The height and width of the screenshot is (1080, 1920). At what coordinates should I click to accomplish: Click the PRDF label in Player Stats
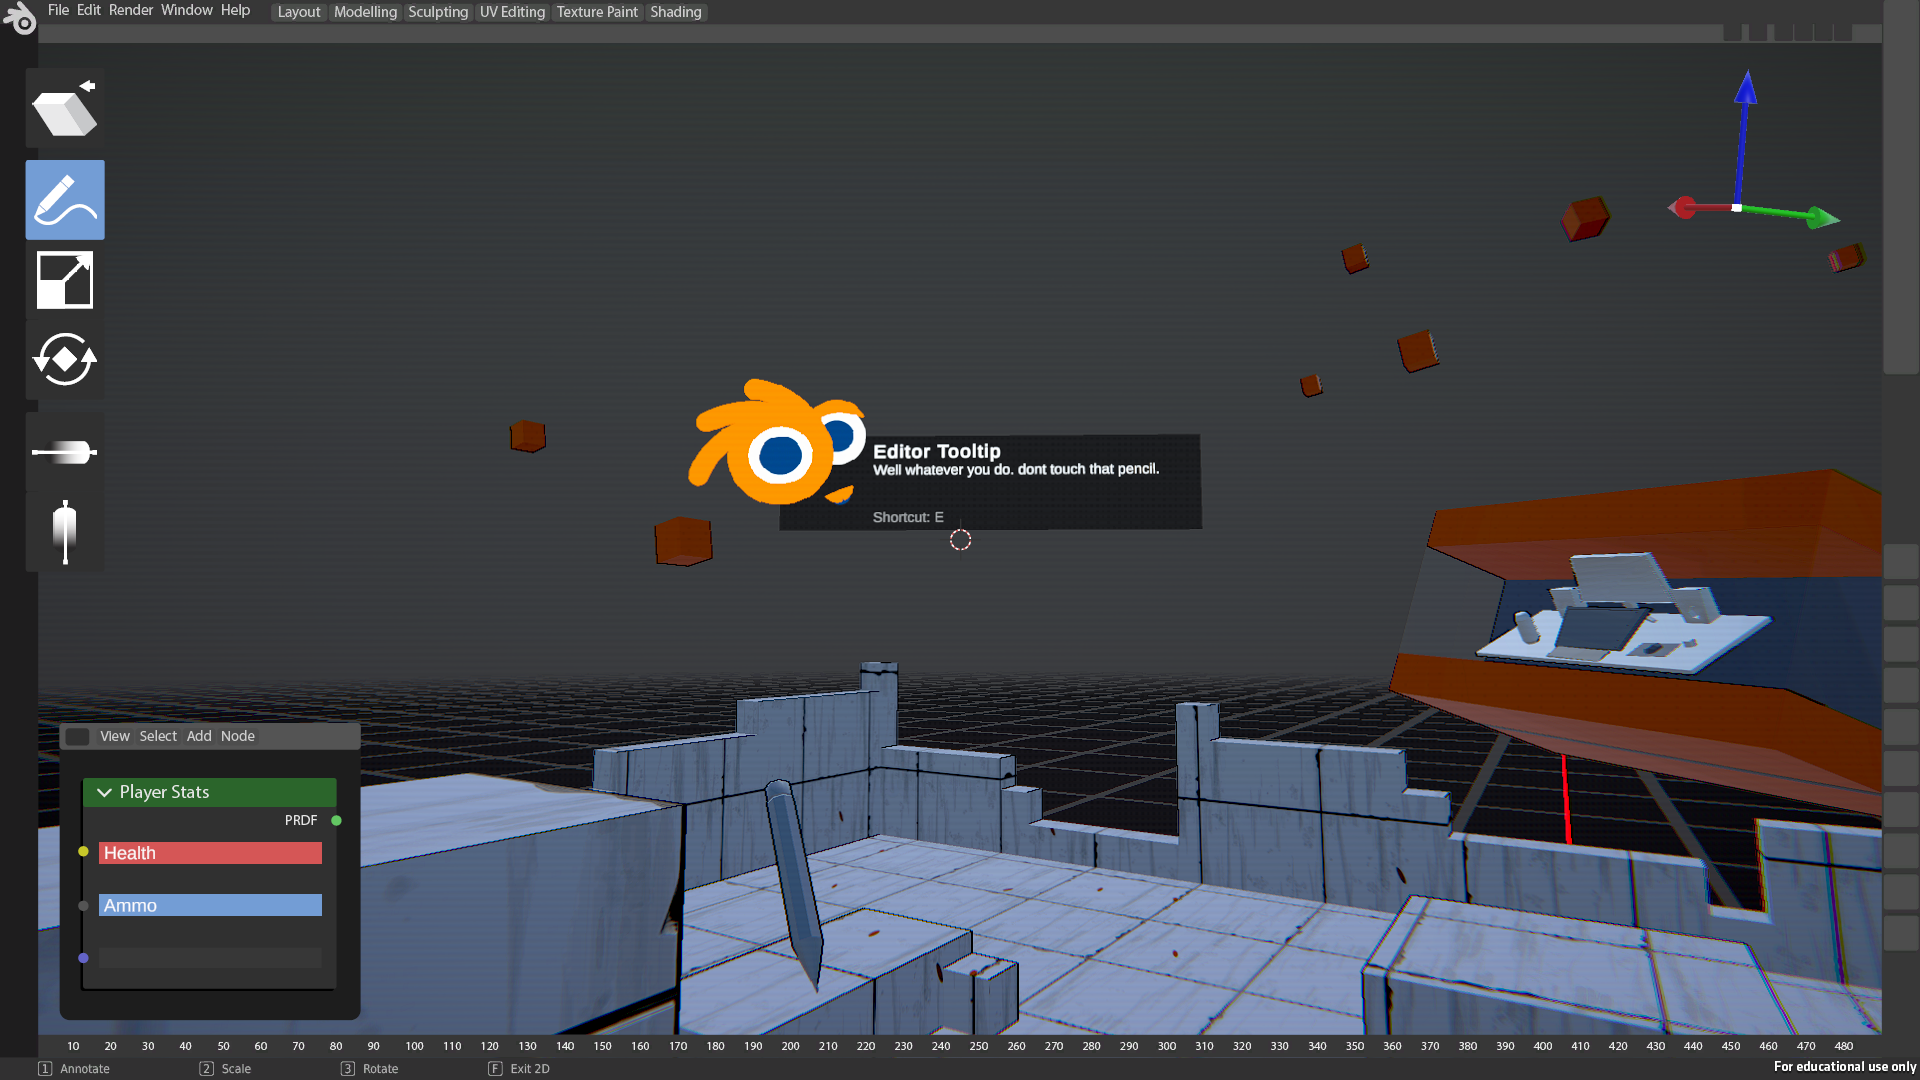[301, 820]
